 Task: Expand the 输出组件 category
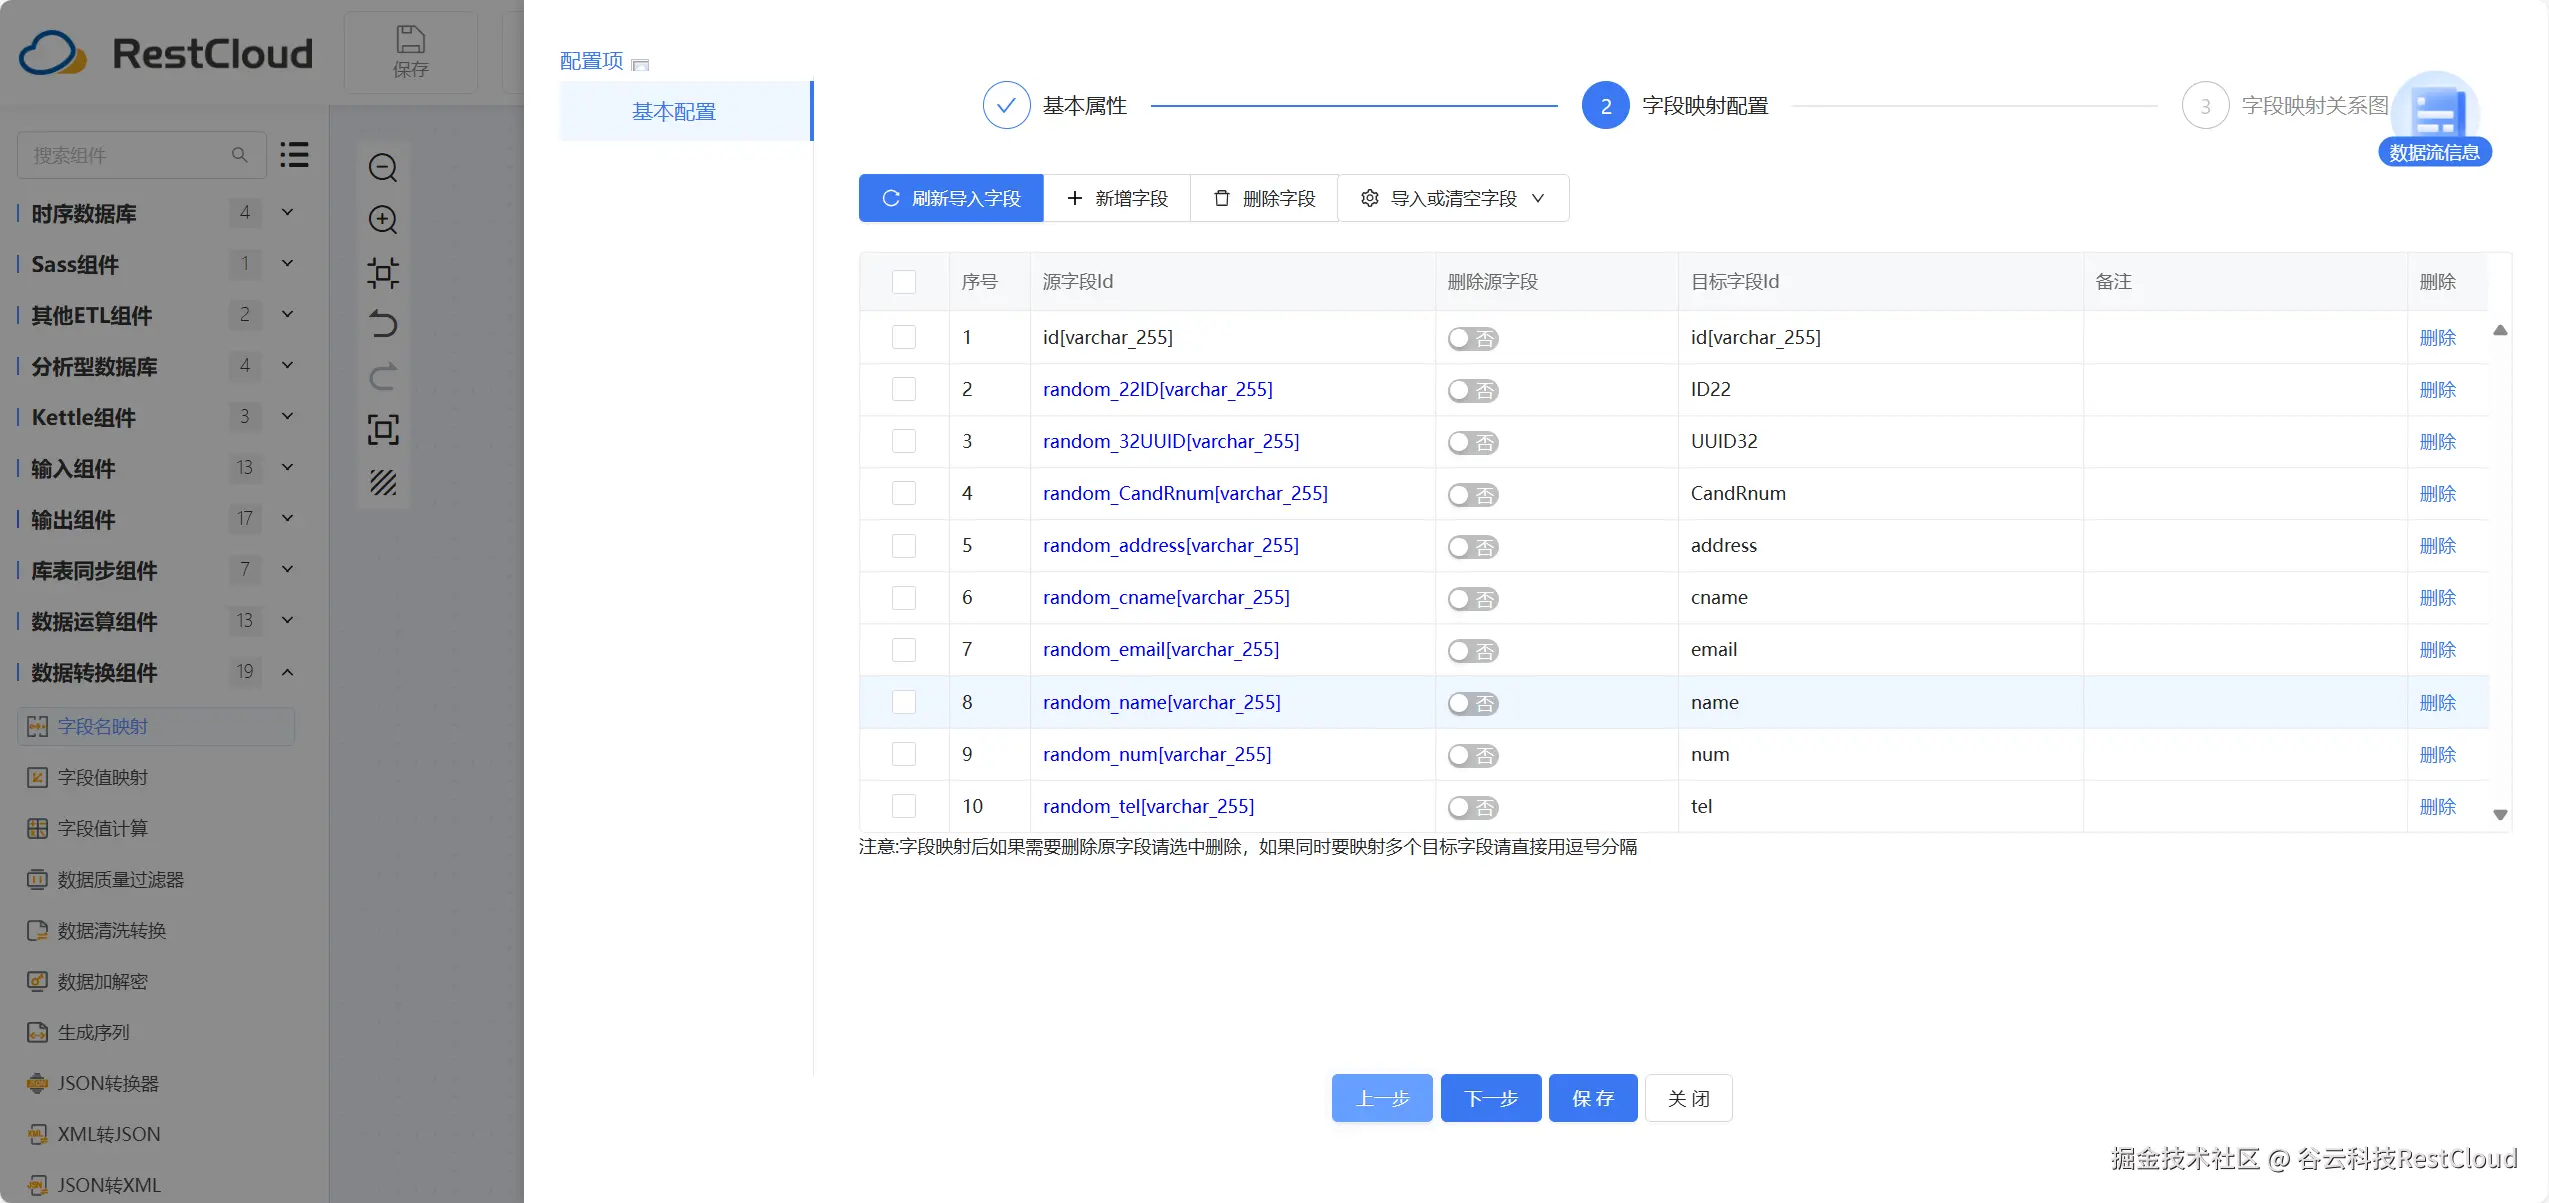pyautogui.click(x=287, y=518)
